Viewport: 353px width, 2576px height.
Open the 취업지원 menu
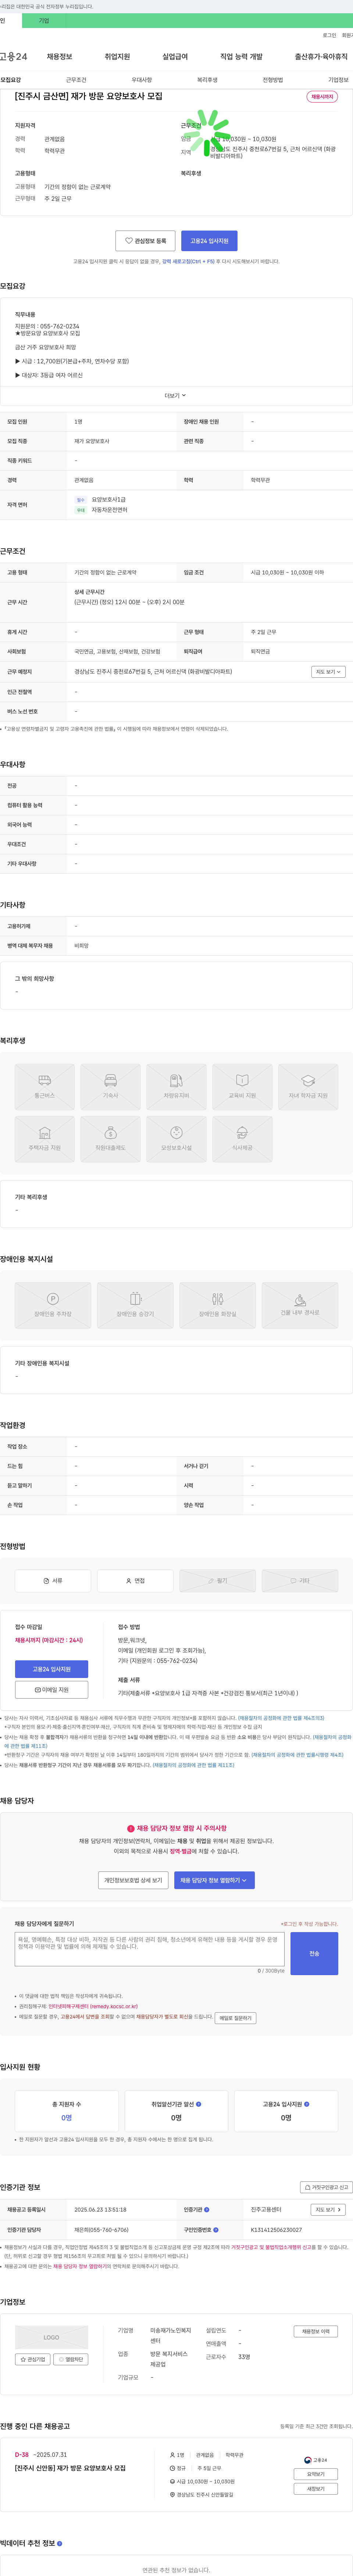(x=117, y=57)
